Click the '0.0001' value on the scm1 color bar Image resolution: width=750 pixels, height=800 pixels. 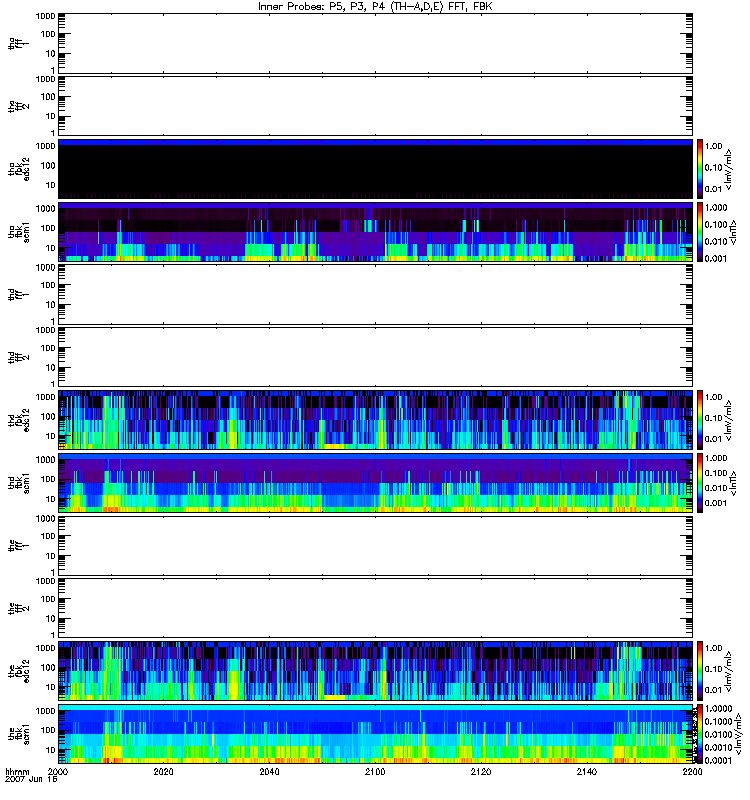[718, 761]
